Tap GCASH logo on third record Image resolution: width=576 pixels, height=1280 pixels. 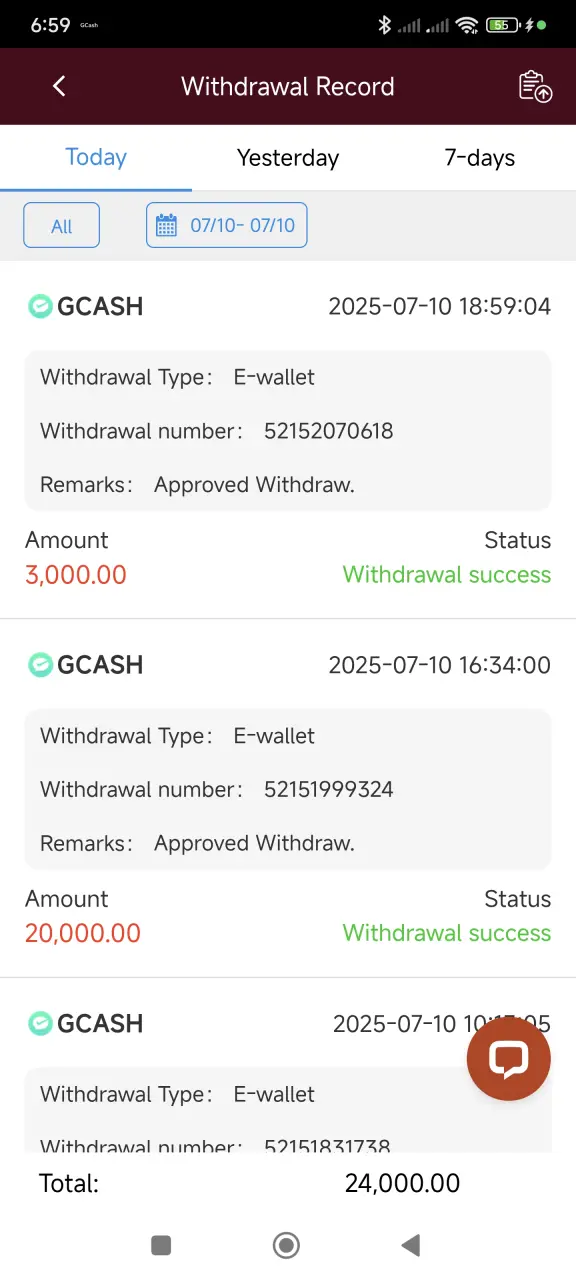(40, 1023)
